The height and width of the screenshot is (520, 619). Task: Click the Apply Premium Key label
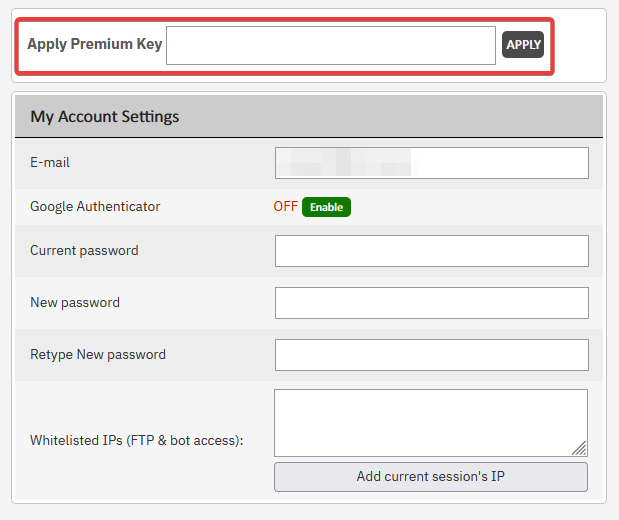click(94, 44)
